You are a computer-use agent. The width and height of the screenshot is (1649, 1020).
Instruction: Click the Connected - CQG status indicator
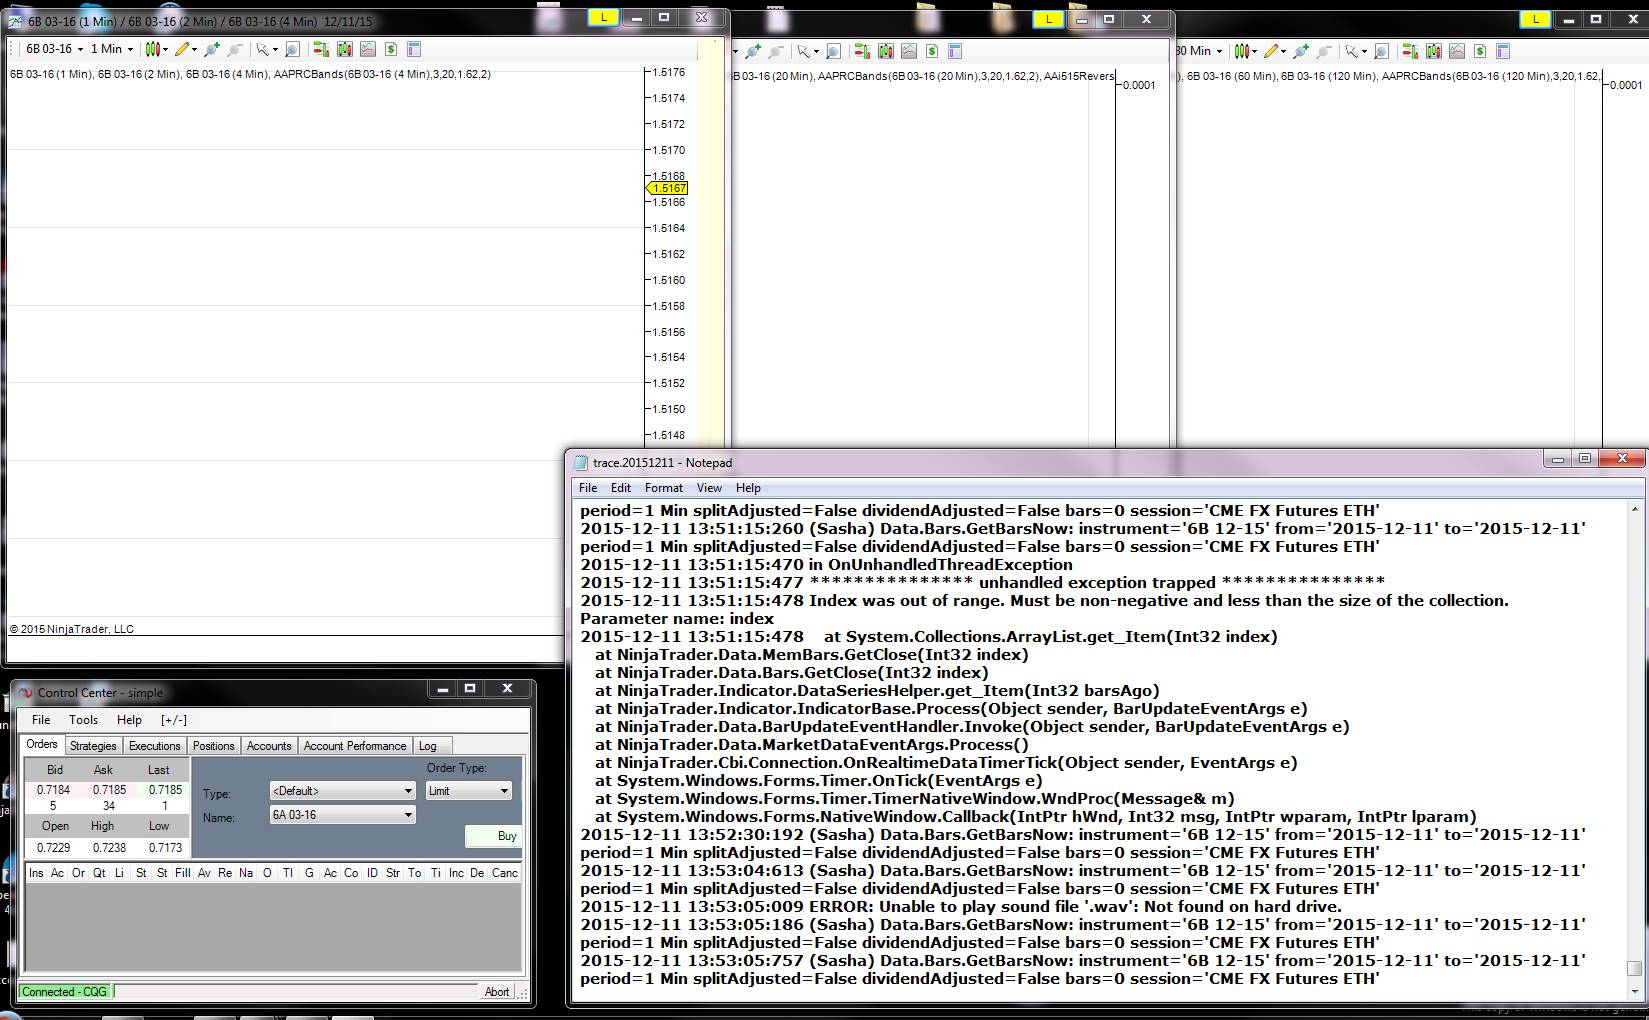[64, 992]
